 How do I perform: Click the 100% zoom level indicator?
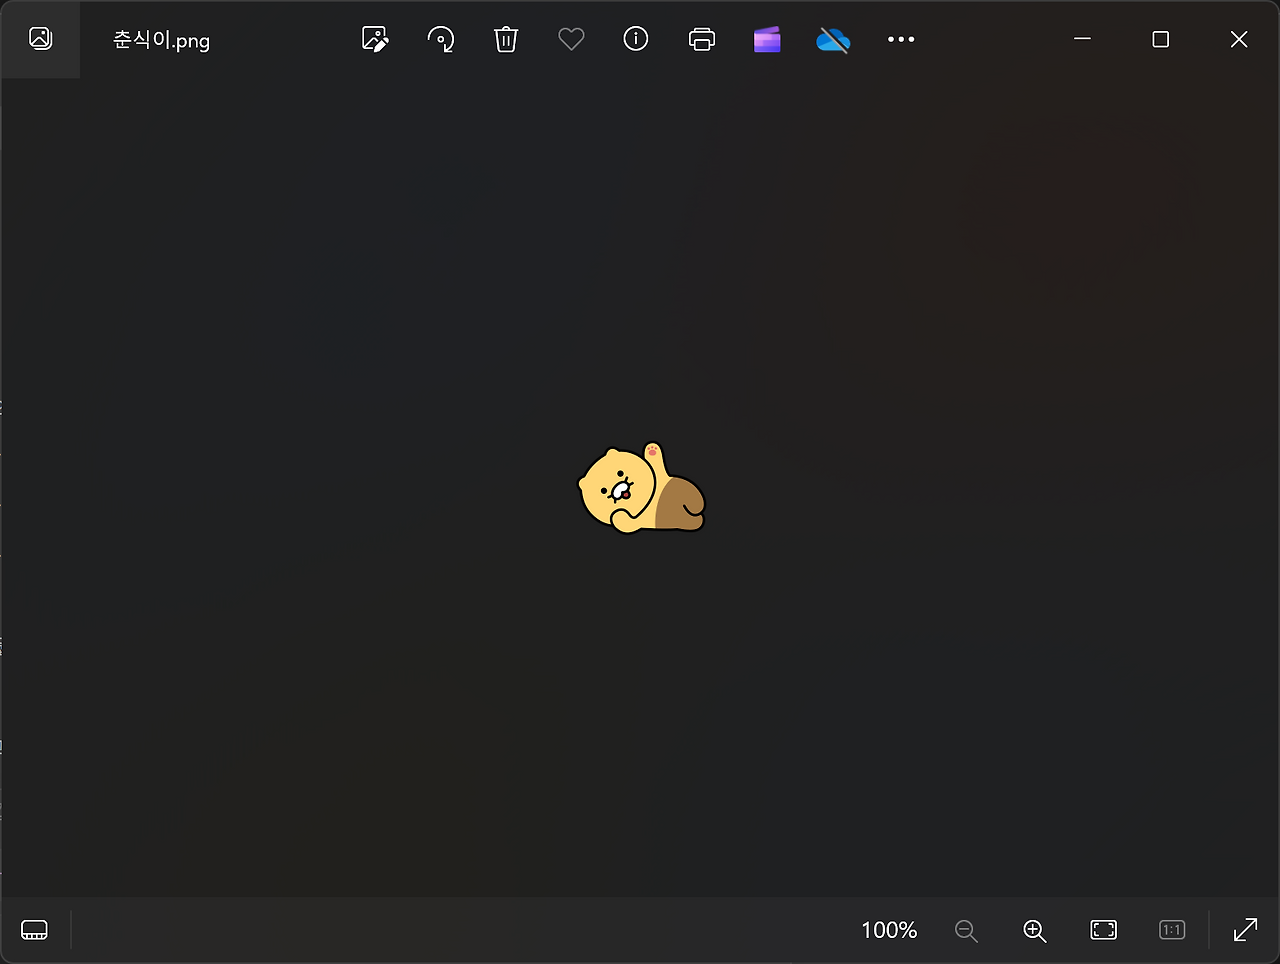[889, 930]
